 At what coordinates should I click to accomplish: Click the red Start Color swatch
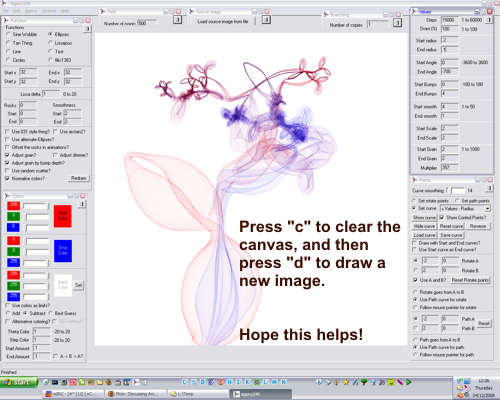pyautogui.click(x=63, y=216)
